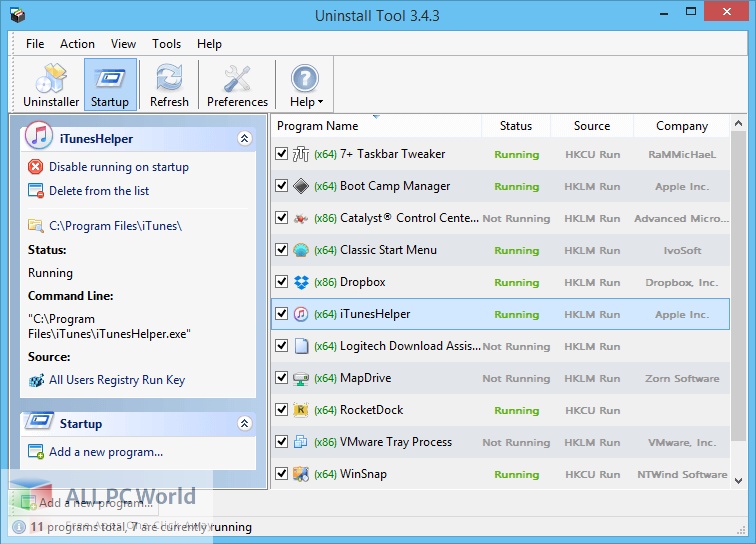Click the WinSnap icon in the list

tap(301, 474)
